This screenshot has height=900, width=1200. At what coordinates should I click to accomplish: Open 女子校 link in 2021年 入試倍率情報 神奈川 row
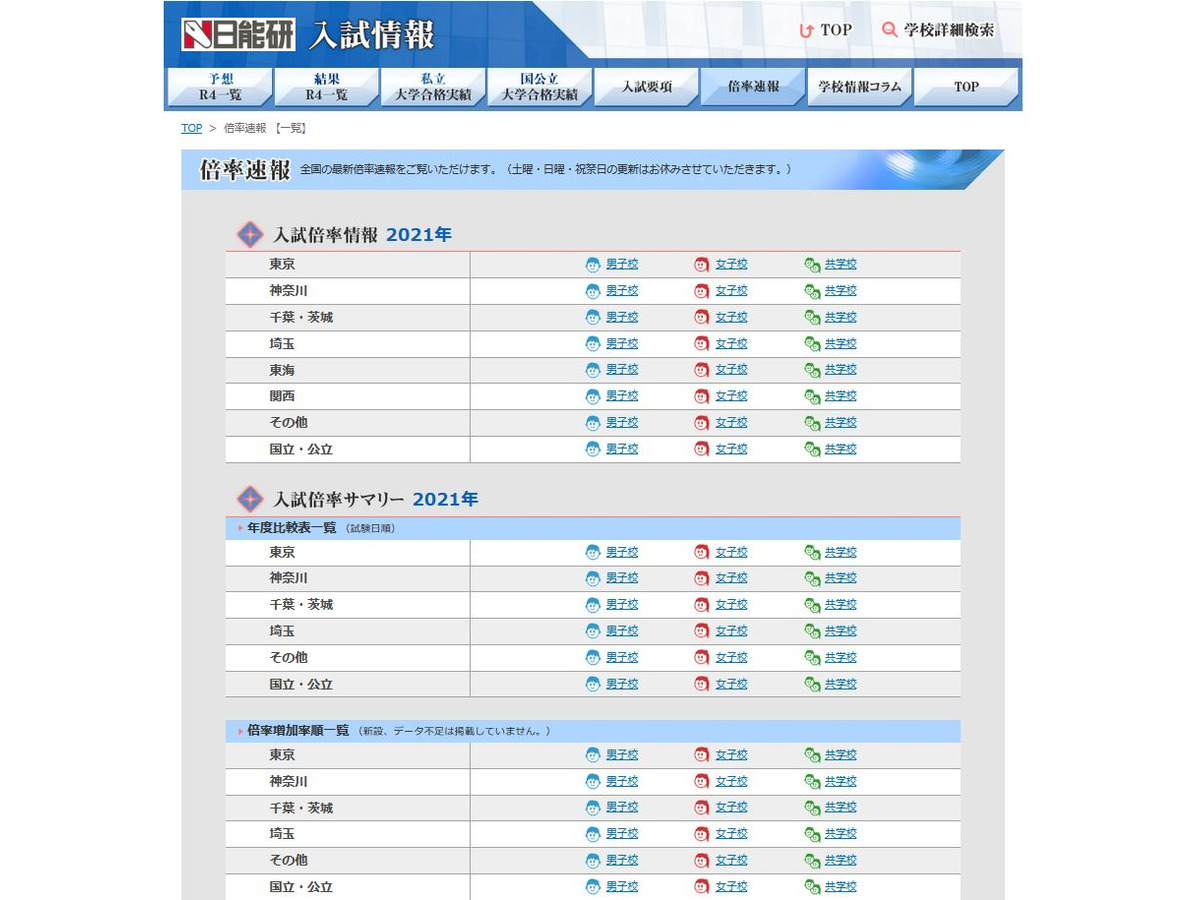(731, 291)
